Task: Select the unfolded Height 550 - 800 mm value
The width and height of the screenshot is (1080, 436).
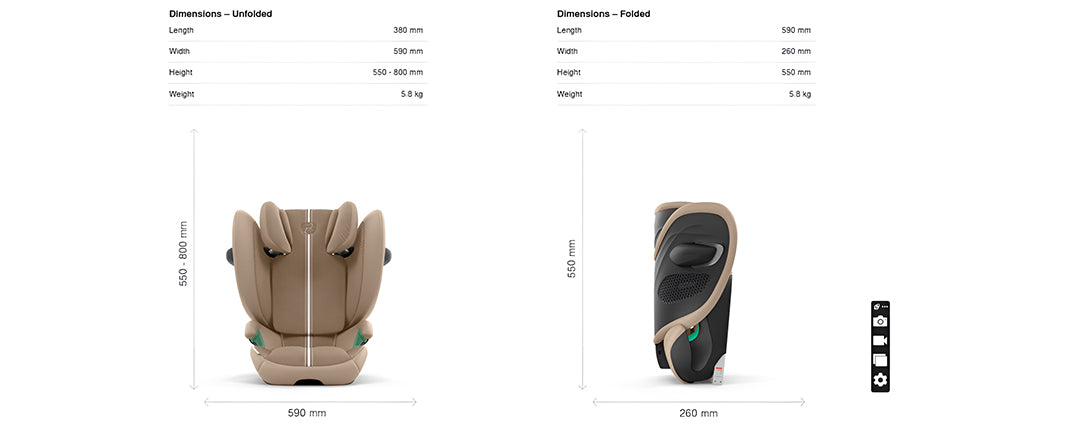Action: point(398,72)
